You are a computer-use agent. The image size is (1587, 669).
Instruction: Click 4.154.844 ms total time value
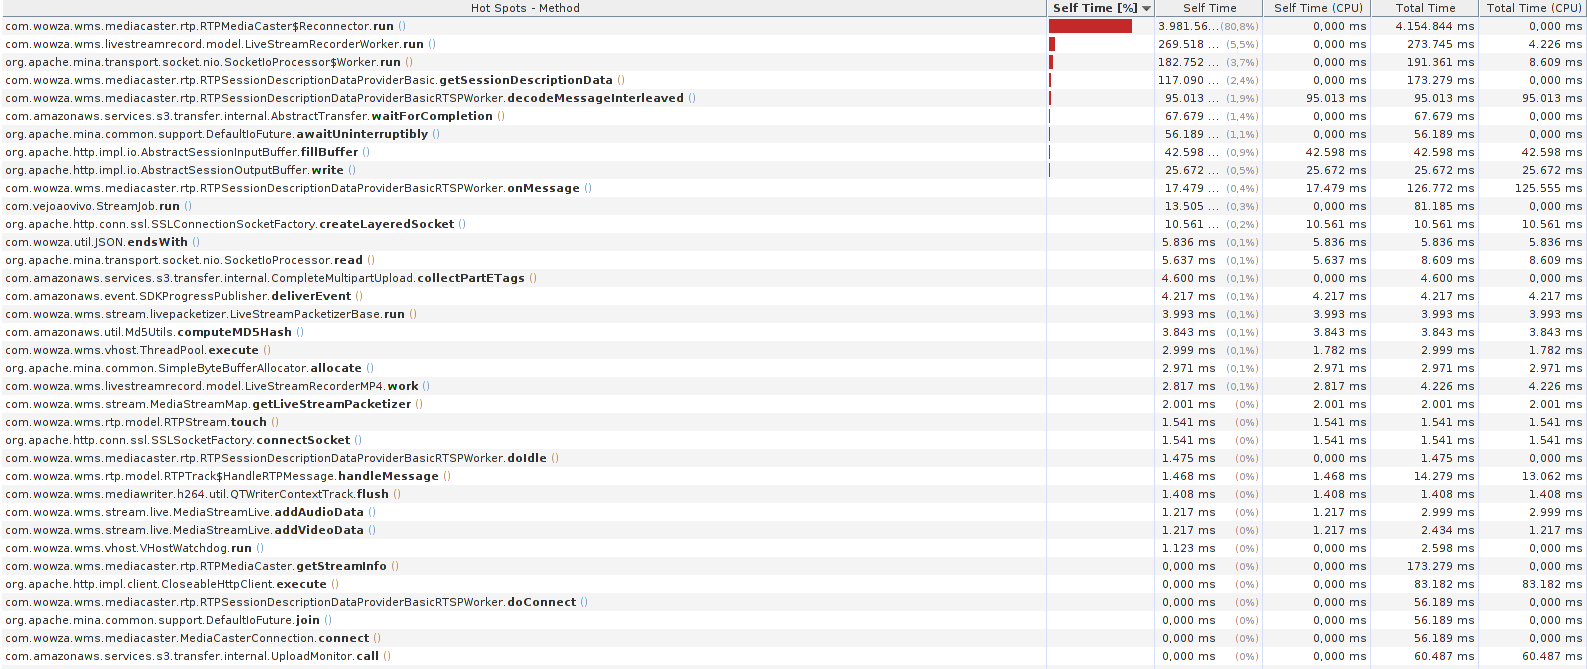pyautogui.click(x=1435, y=26)
